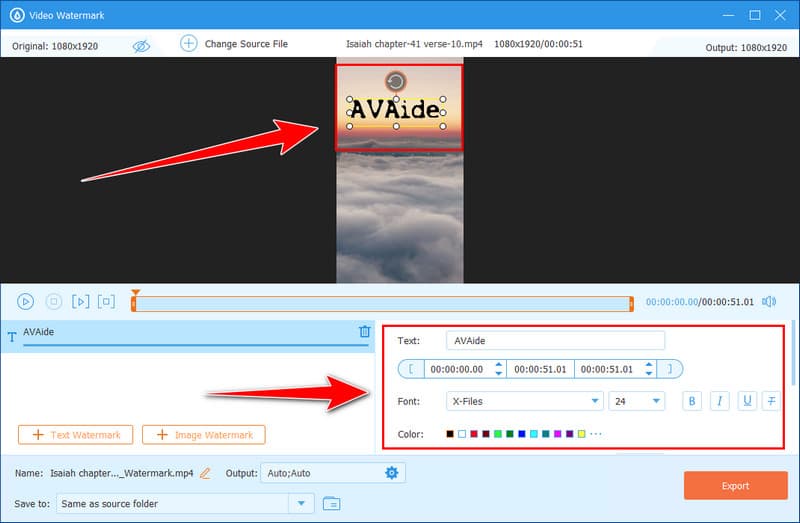Screen dimensions: 800x523
Task: Add a Text Watermark
Action: pos(76,435)
